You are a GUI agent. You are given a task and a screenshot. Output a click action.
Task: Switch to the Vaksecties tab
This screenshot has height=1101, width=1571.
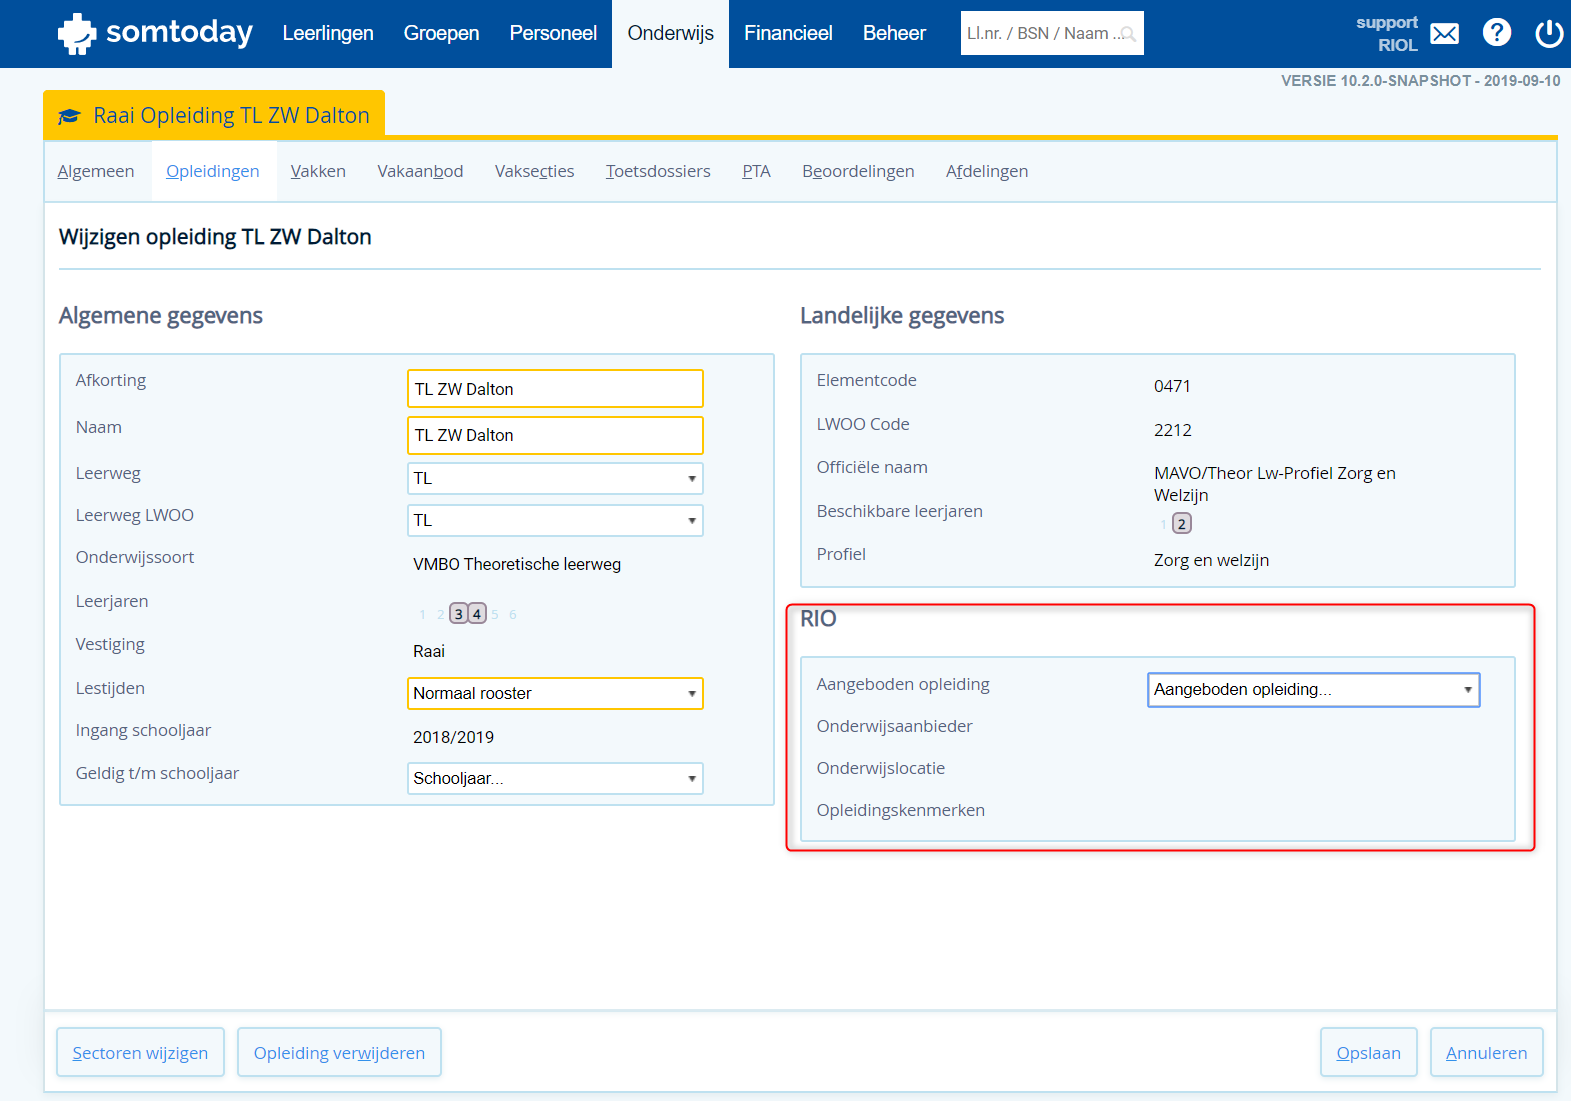coord(535,172)
